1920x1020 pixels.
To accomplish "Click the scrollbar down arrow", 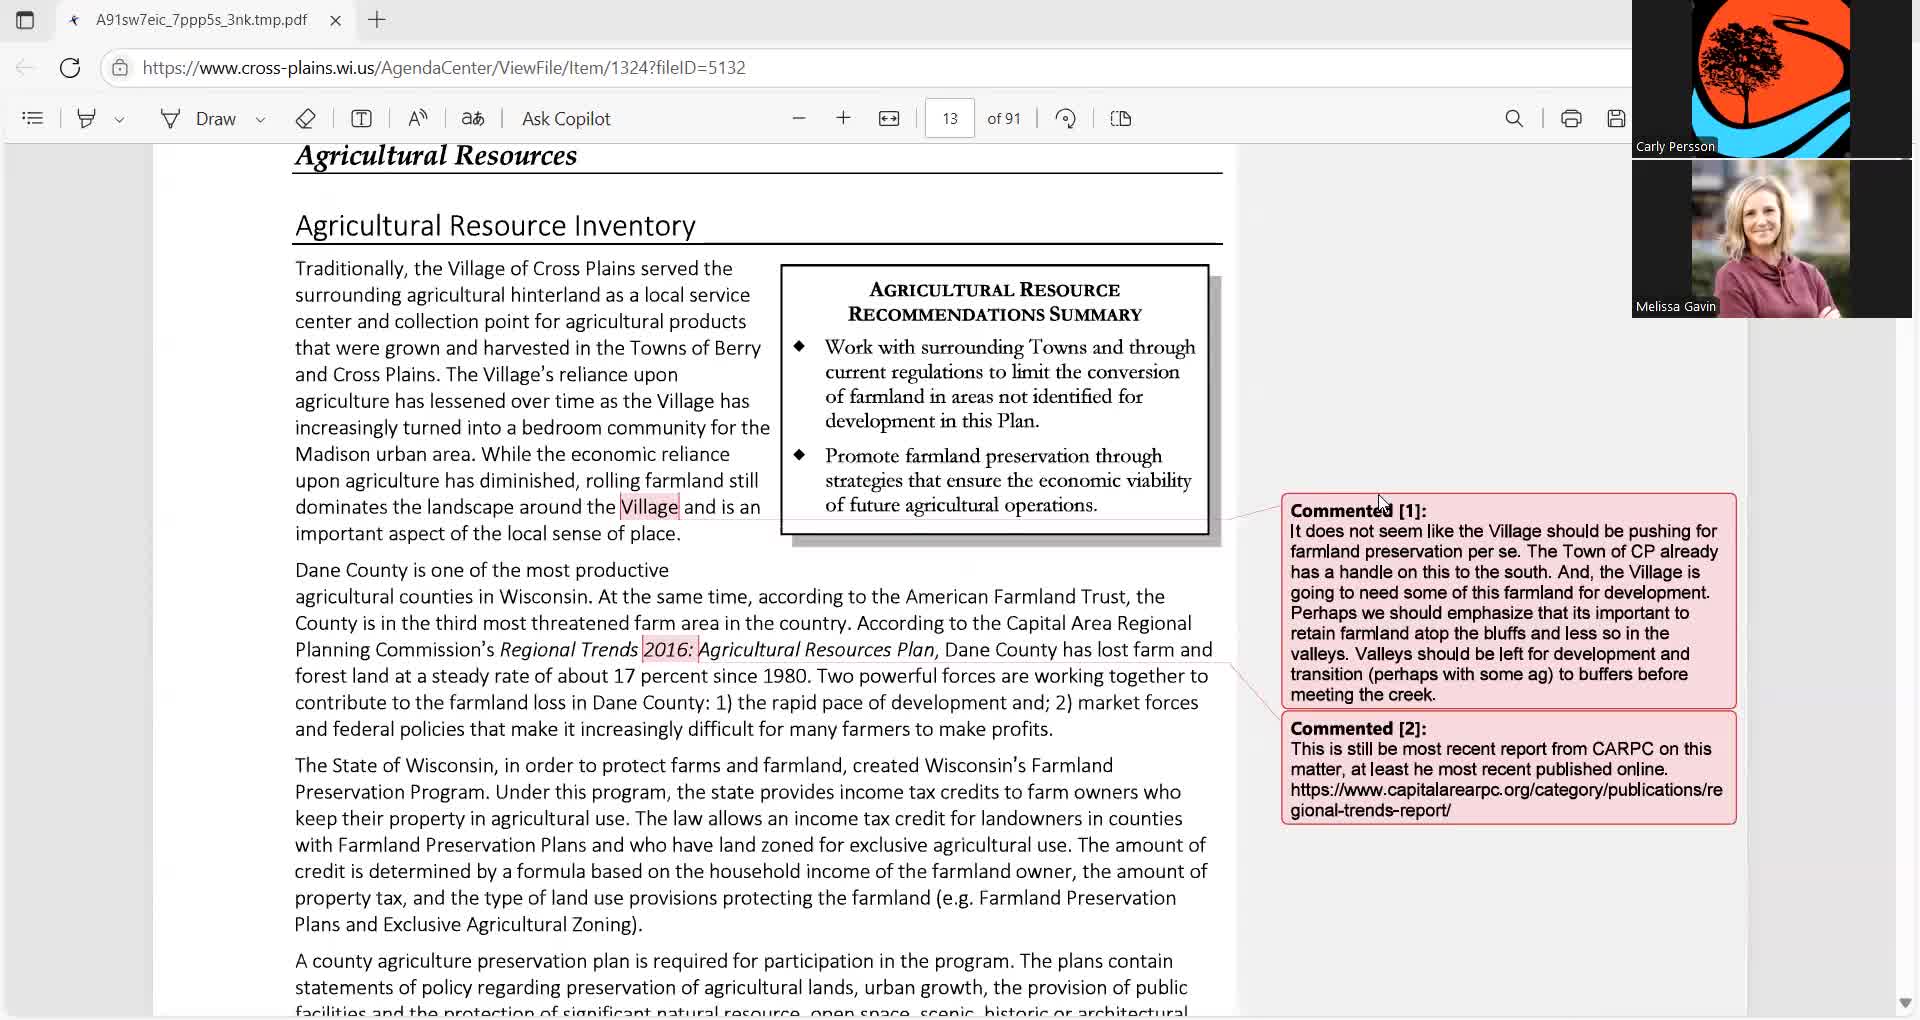I will 1904,1003.
